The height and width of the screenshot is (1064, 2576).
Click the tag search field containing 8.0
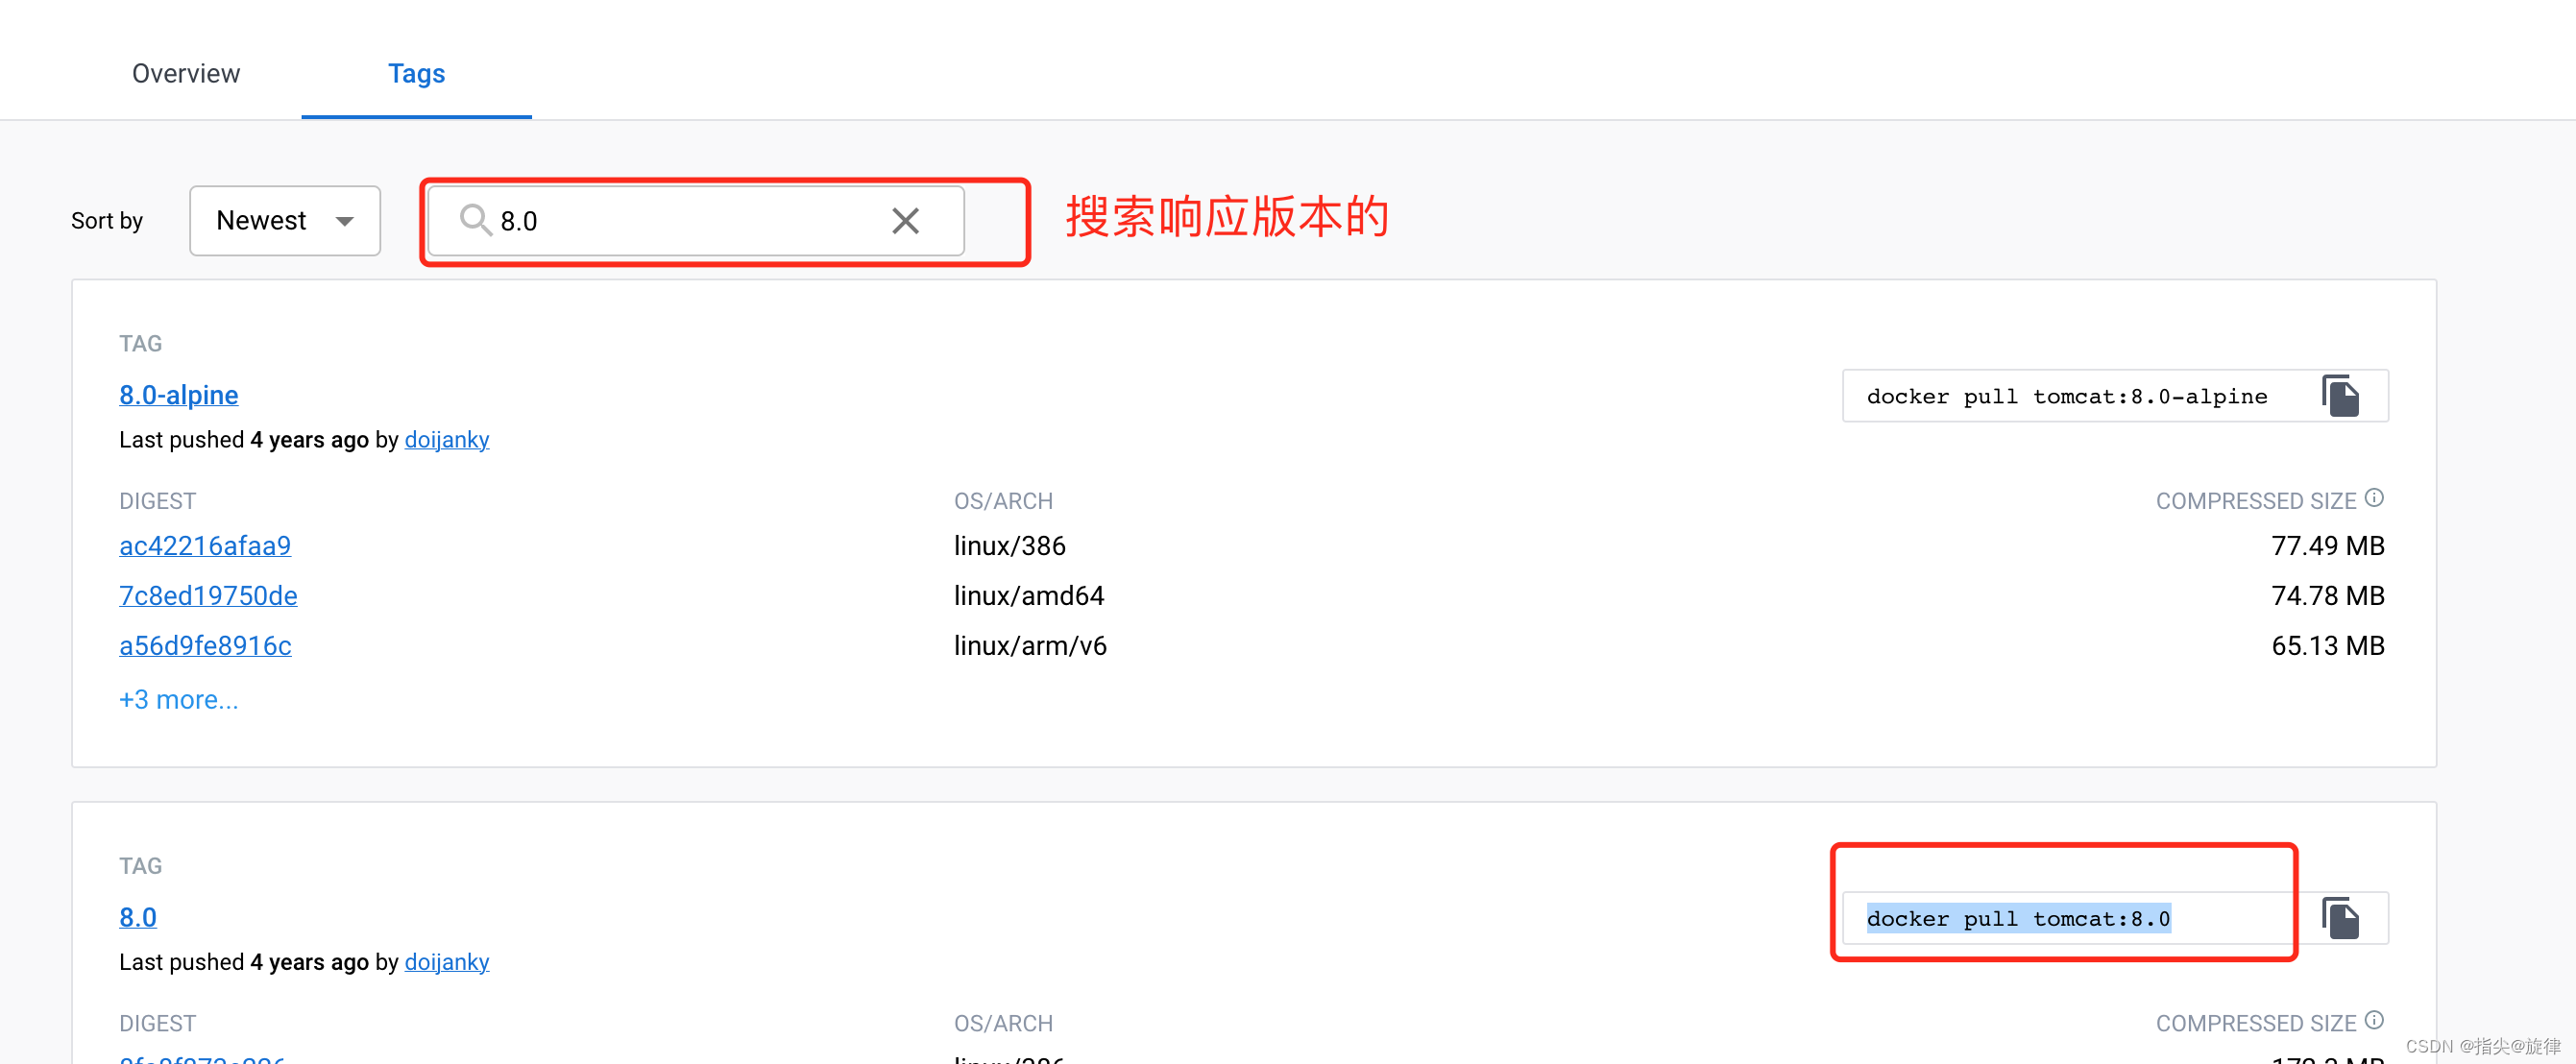click(695, 220)
